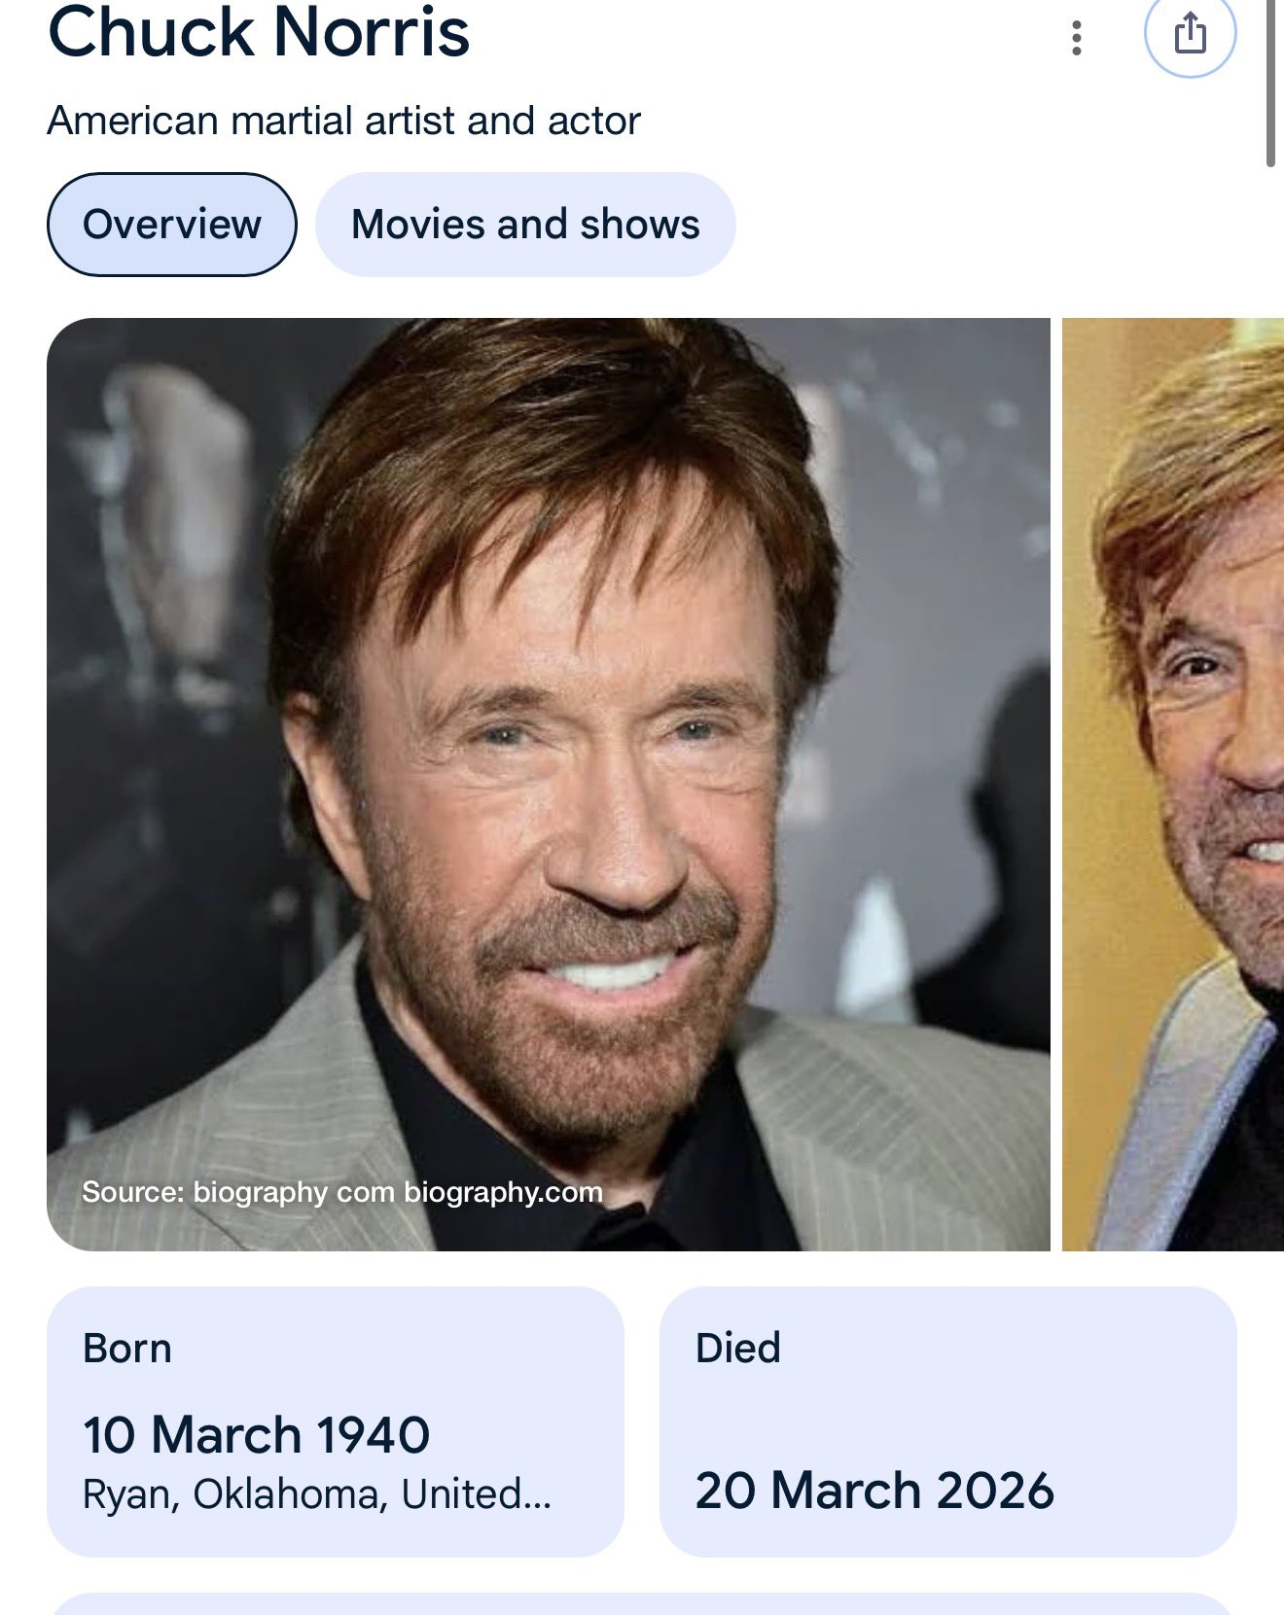Screen dimensions: 1284x1615
Task: Tap the Ryan, Oklahoma birthplace text
Action: pos(316,1494)
